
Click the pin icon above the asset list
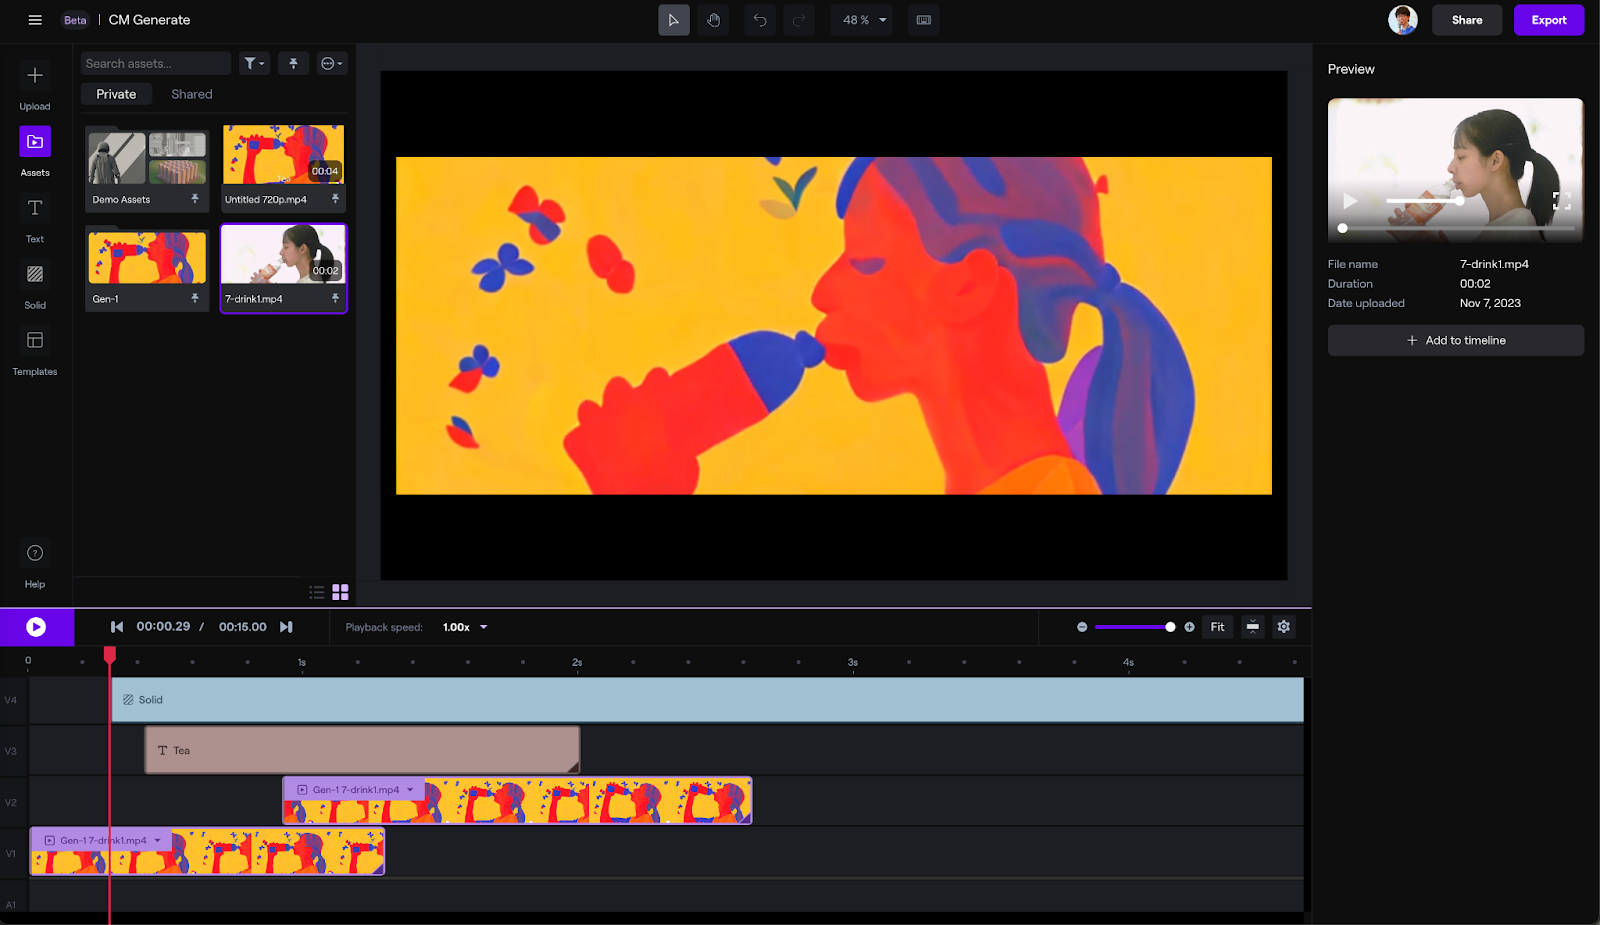(293, 62)
